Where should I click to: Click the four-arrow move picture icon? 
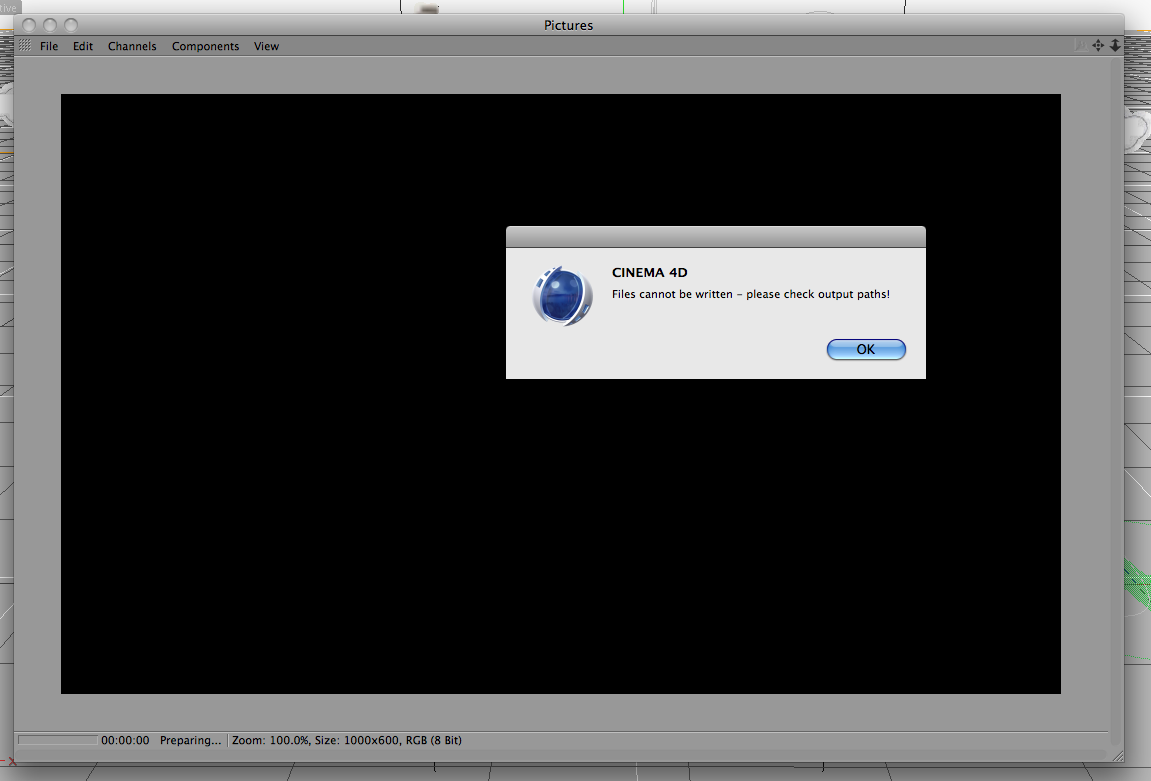coord(1098,46)
